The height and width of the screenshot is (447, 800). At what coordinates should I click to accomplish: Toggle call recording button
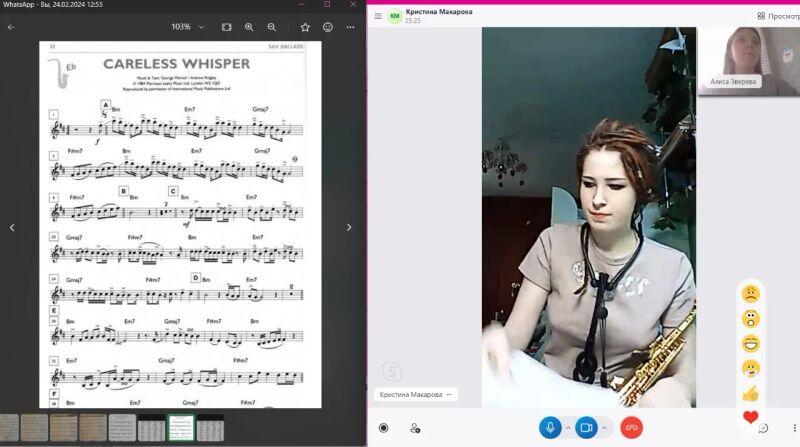point(383,428)
